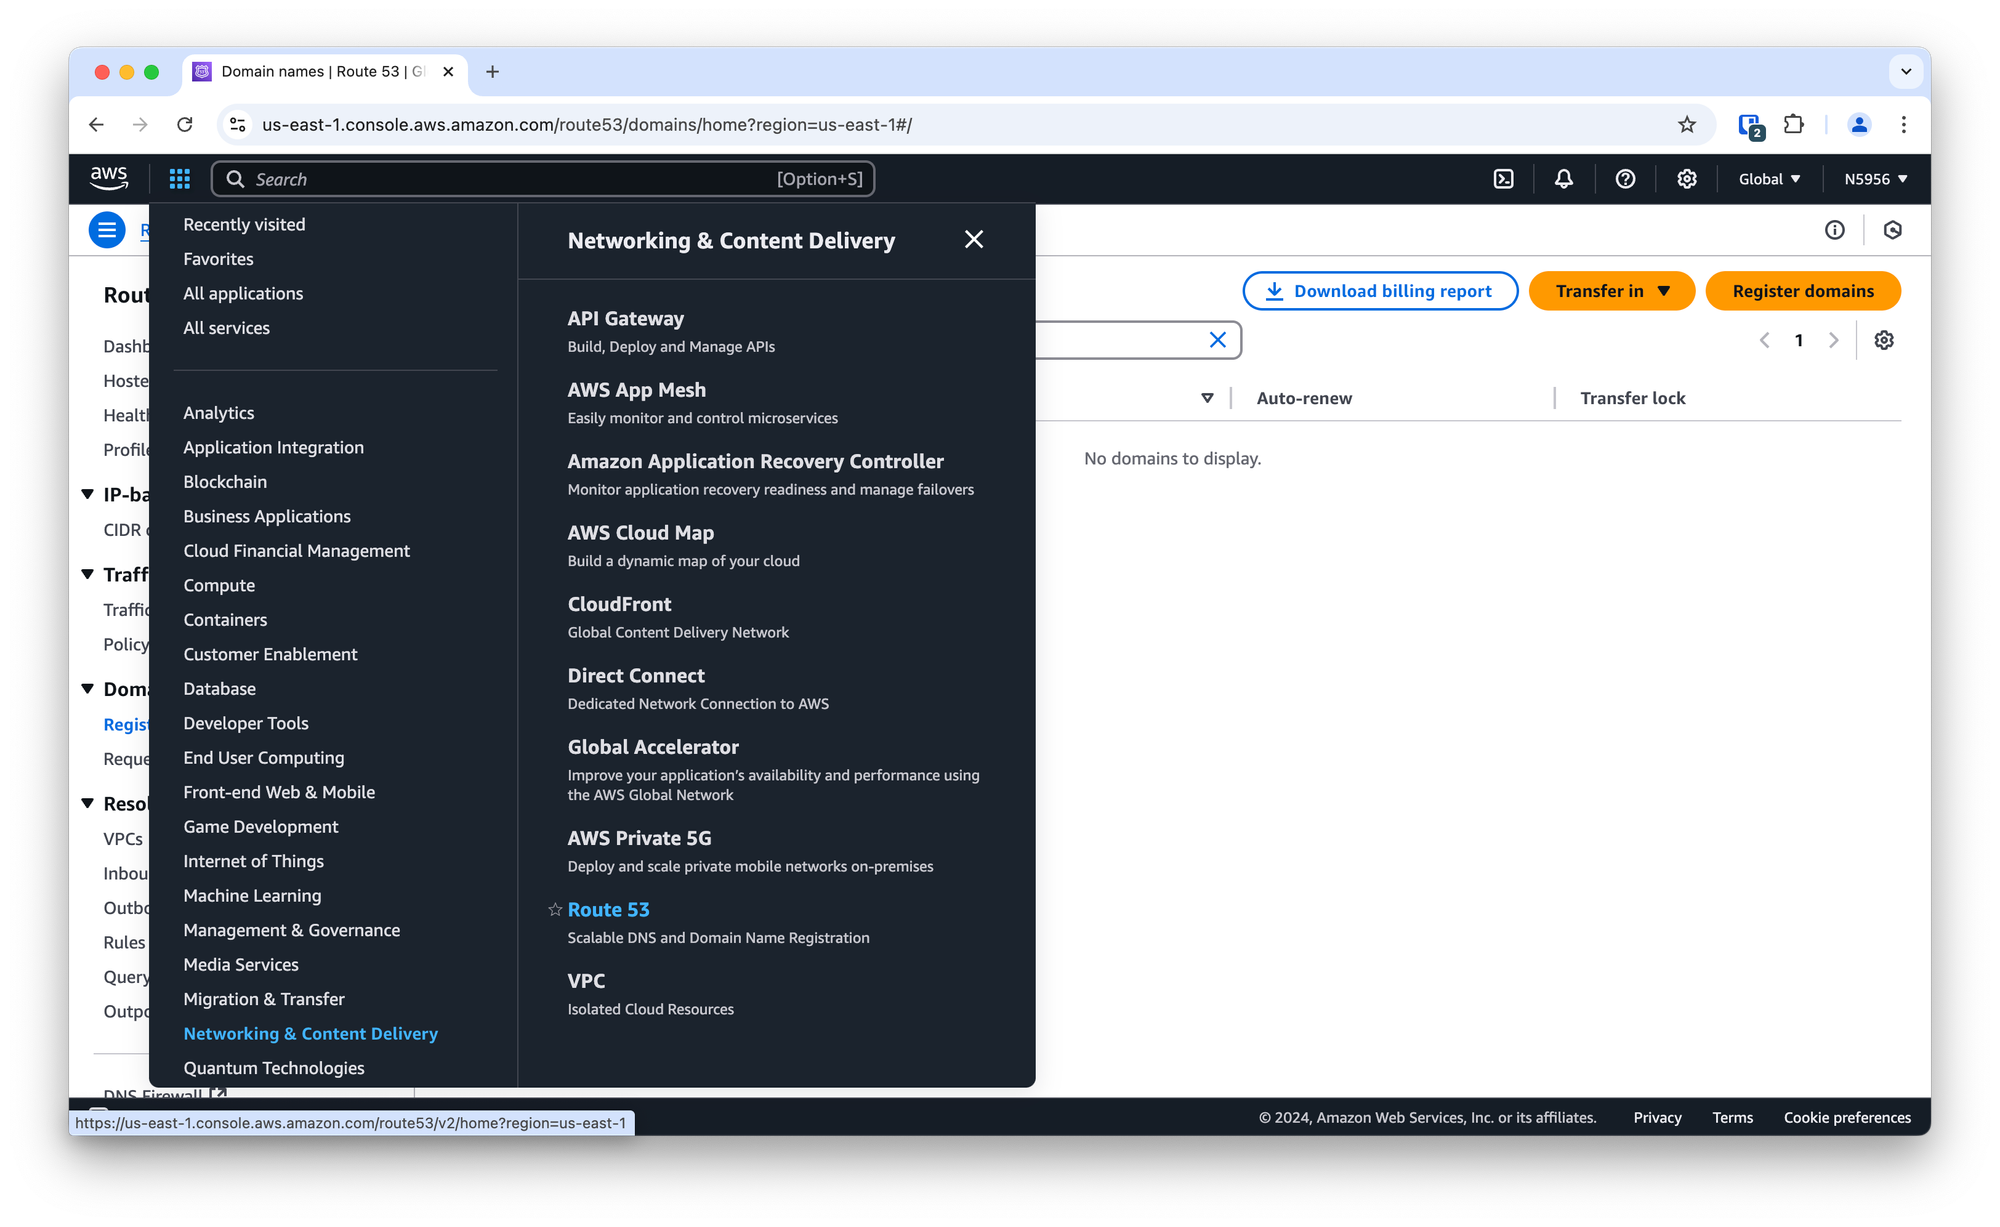Image resolution: width=2000 pixels, height=1227 pixels.
Task: Open console settings gear in header
Action: pos(1687,179)
